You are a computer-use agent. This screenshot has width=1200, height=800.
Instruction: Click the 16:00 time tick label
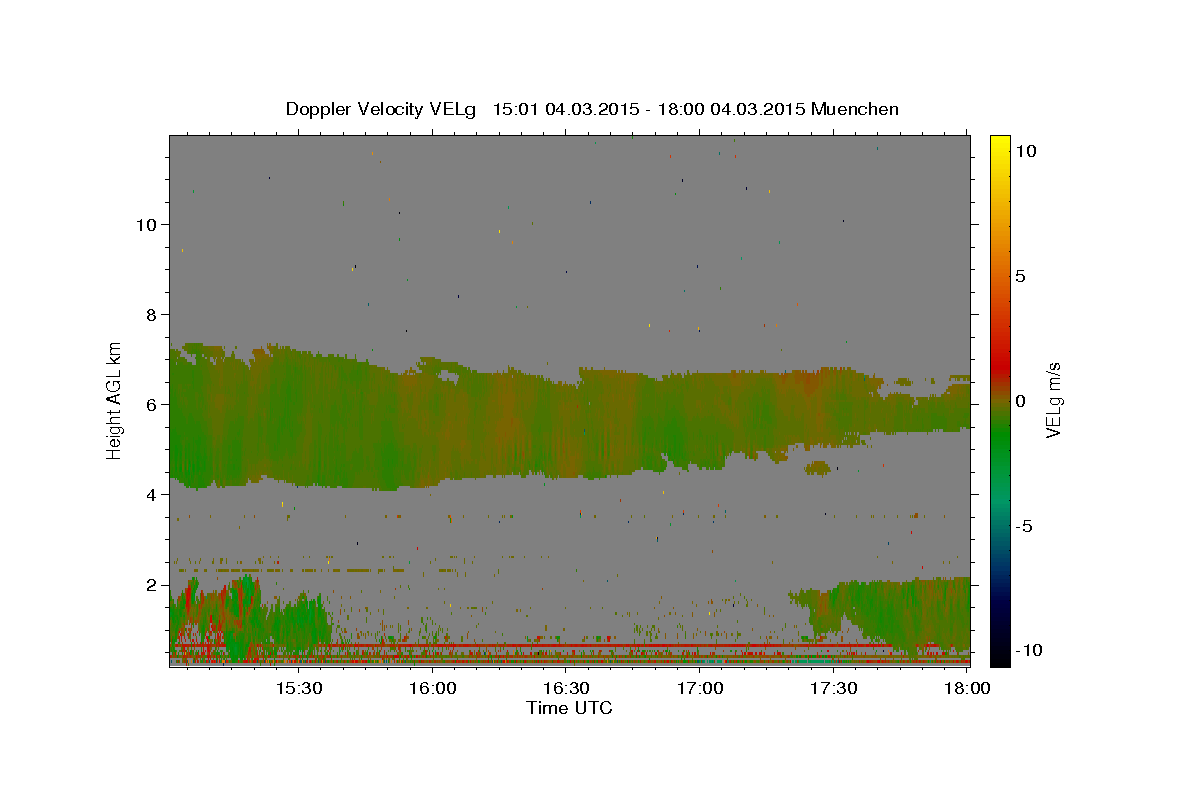433,689
